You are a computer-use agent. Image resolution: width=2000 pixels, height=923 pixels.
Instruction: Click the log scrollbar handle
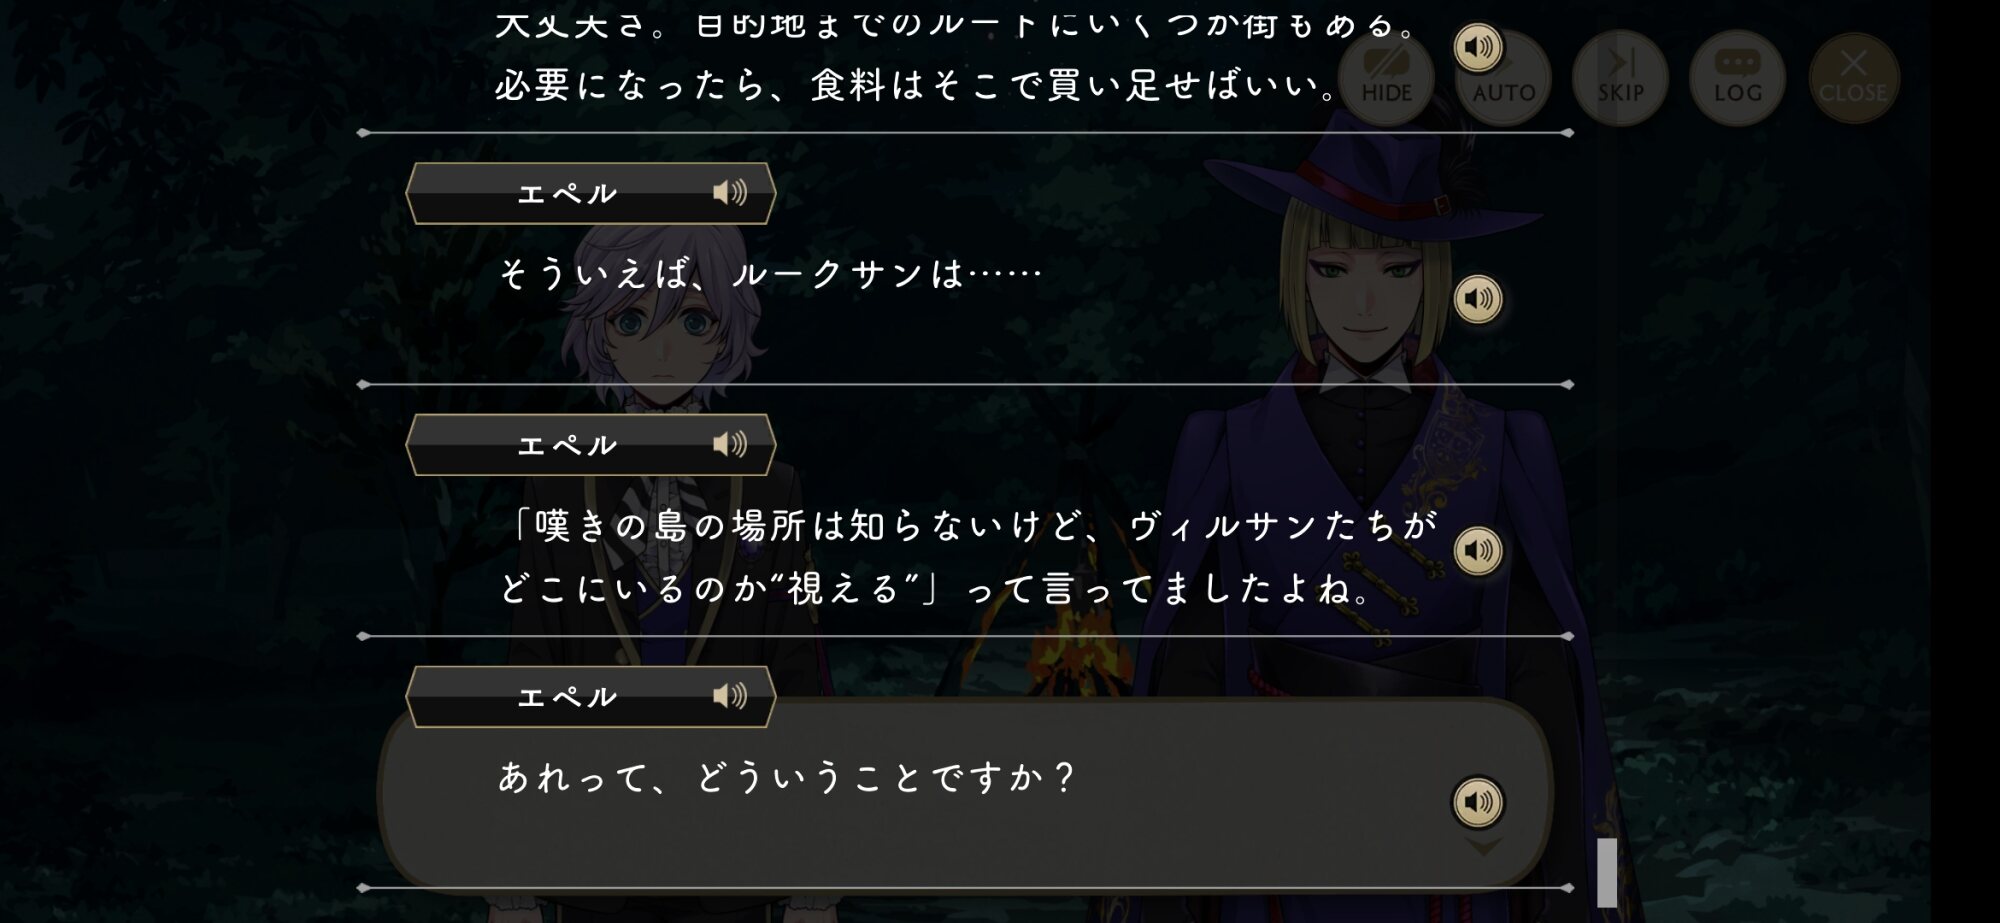(x=1607, y=872)
